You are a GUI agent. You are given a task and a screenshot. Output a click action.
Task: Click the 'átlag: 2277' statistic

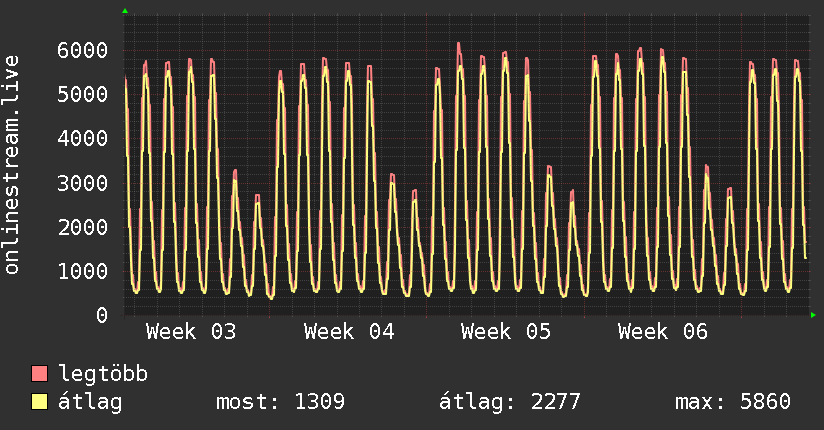point(510,402)
